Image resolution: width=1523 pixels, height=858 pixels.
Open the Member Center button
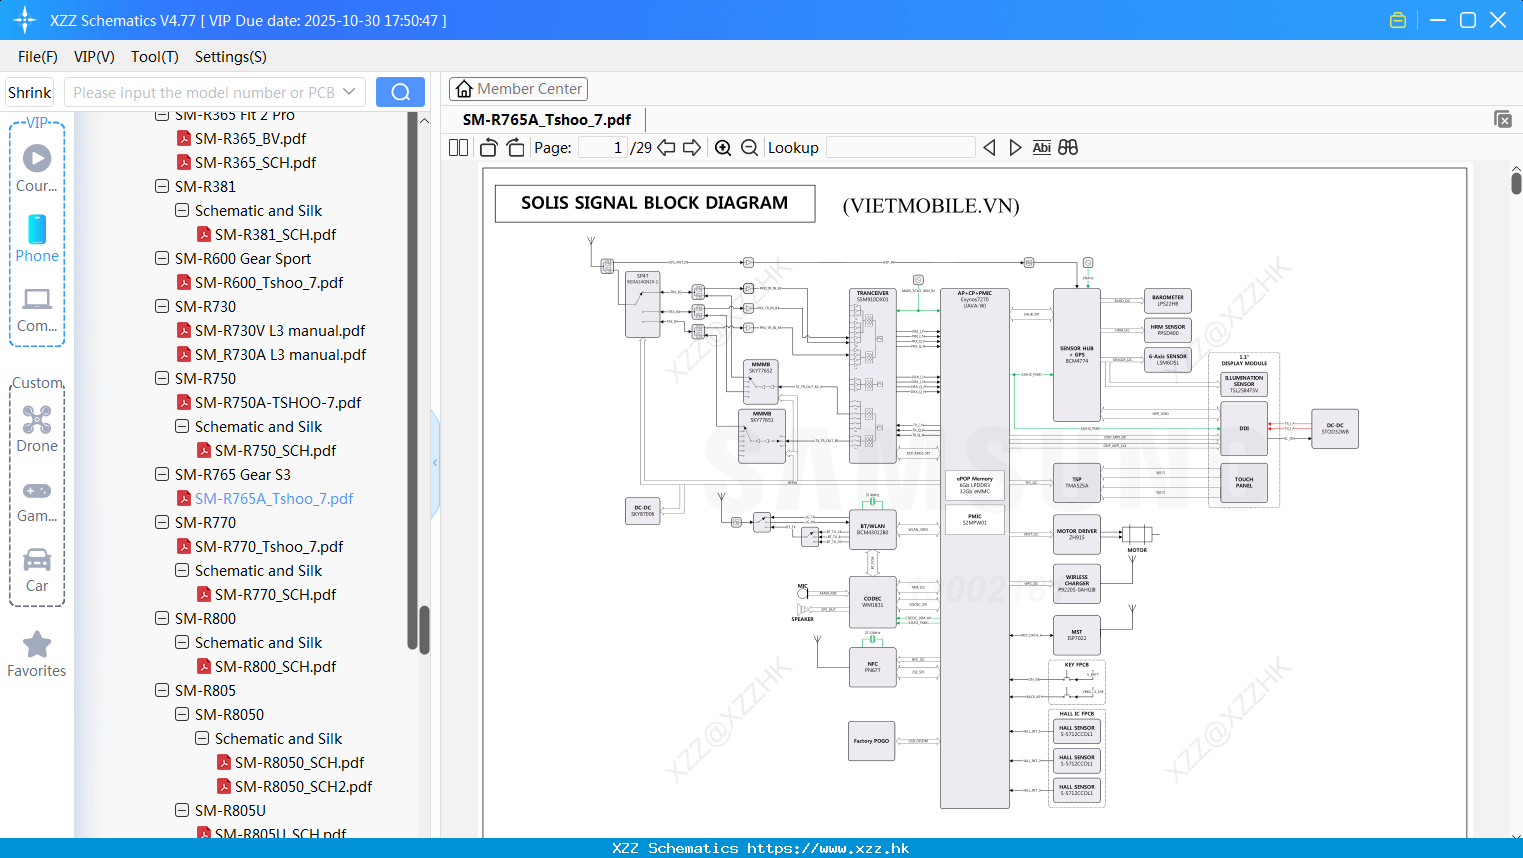518,89
